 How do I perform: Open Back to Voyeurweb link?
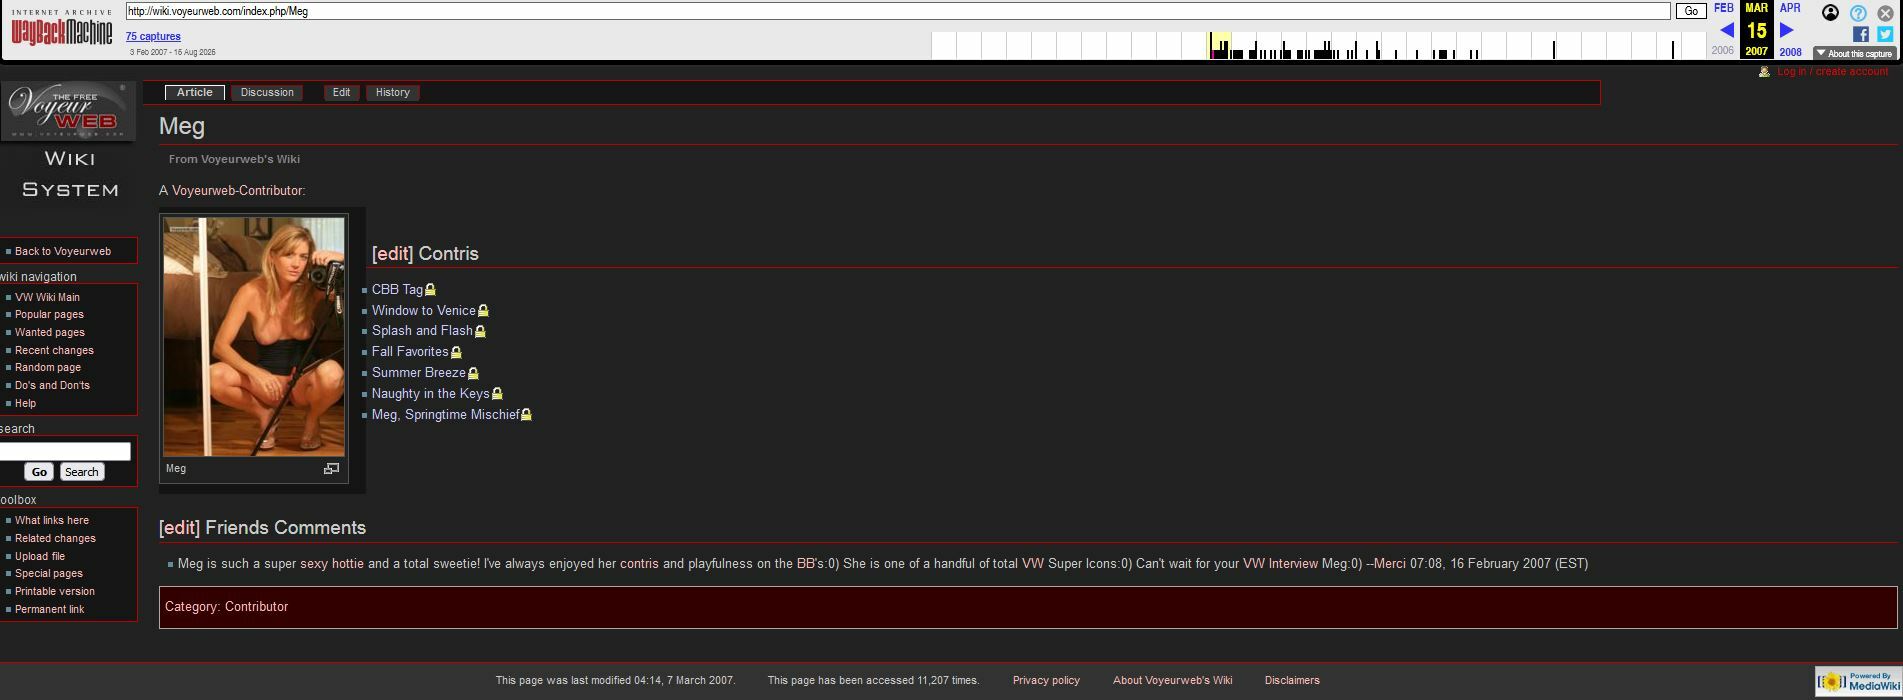pos(63,251)
